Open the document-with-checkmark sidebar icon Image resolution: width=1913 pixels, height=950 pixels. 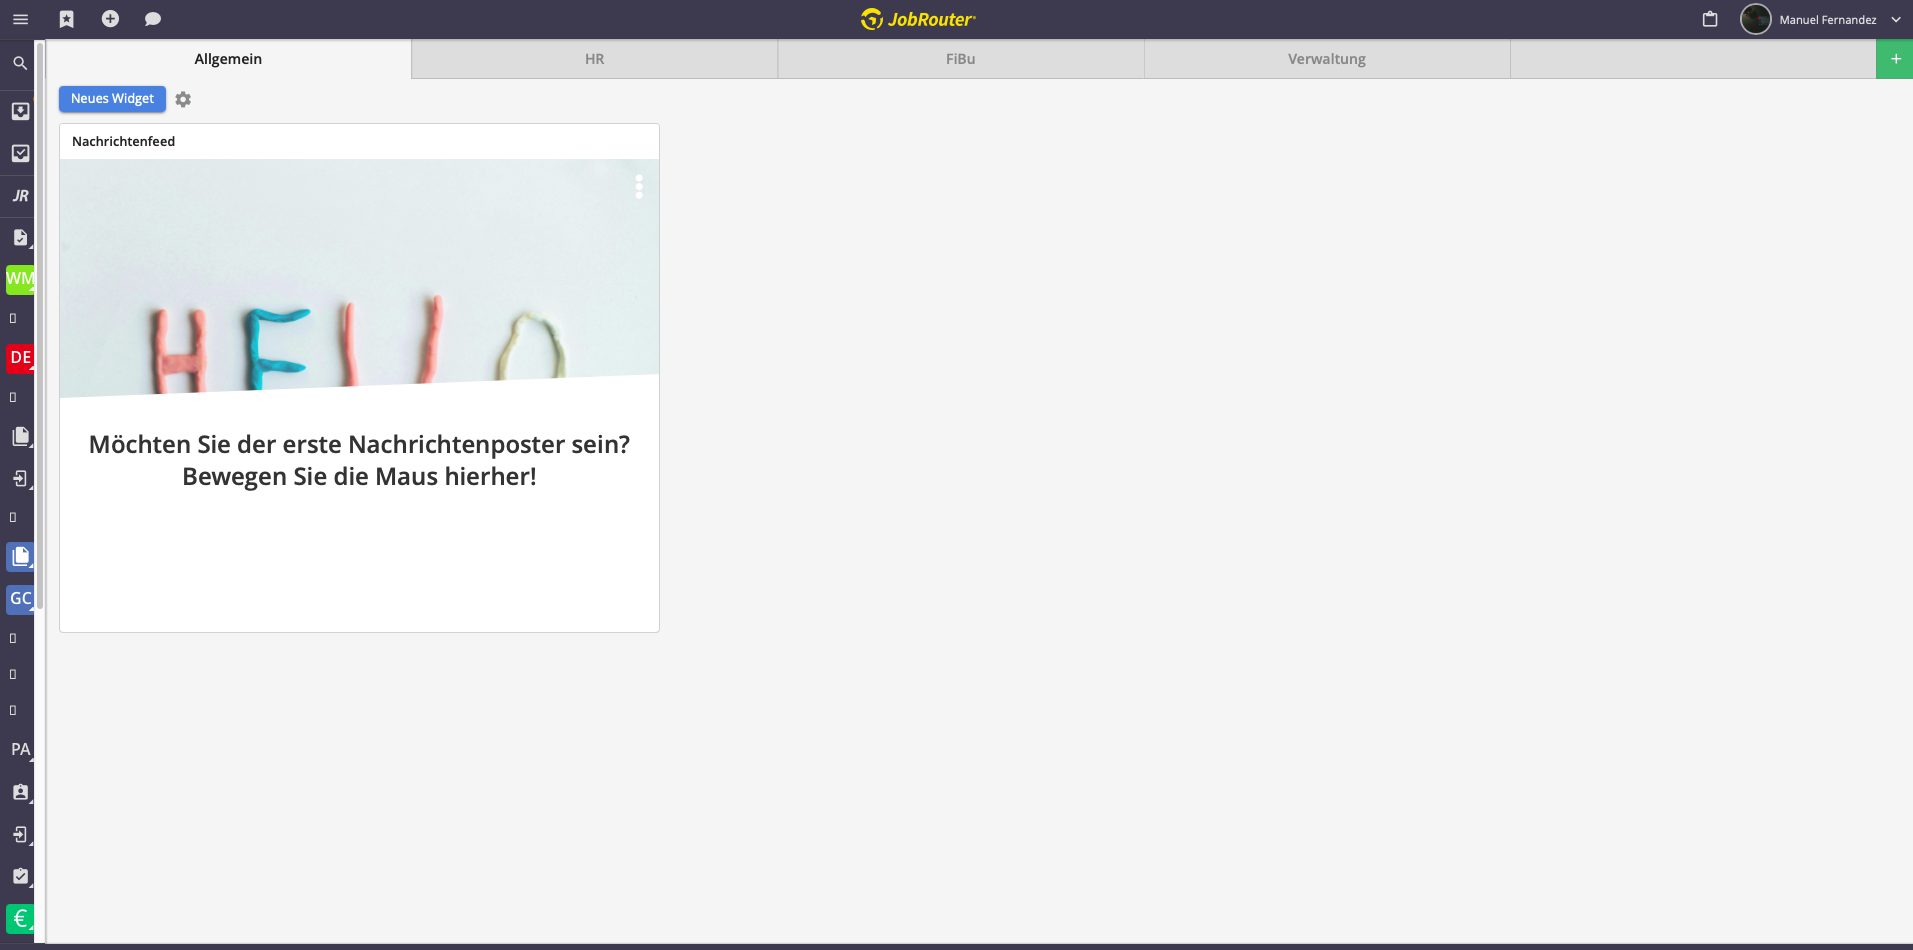(20, 238)
